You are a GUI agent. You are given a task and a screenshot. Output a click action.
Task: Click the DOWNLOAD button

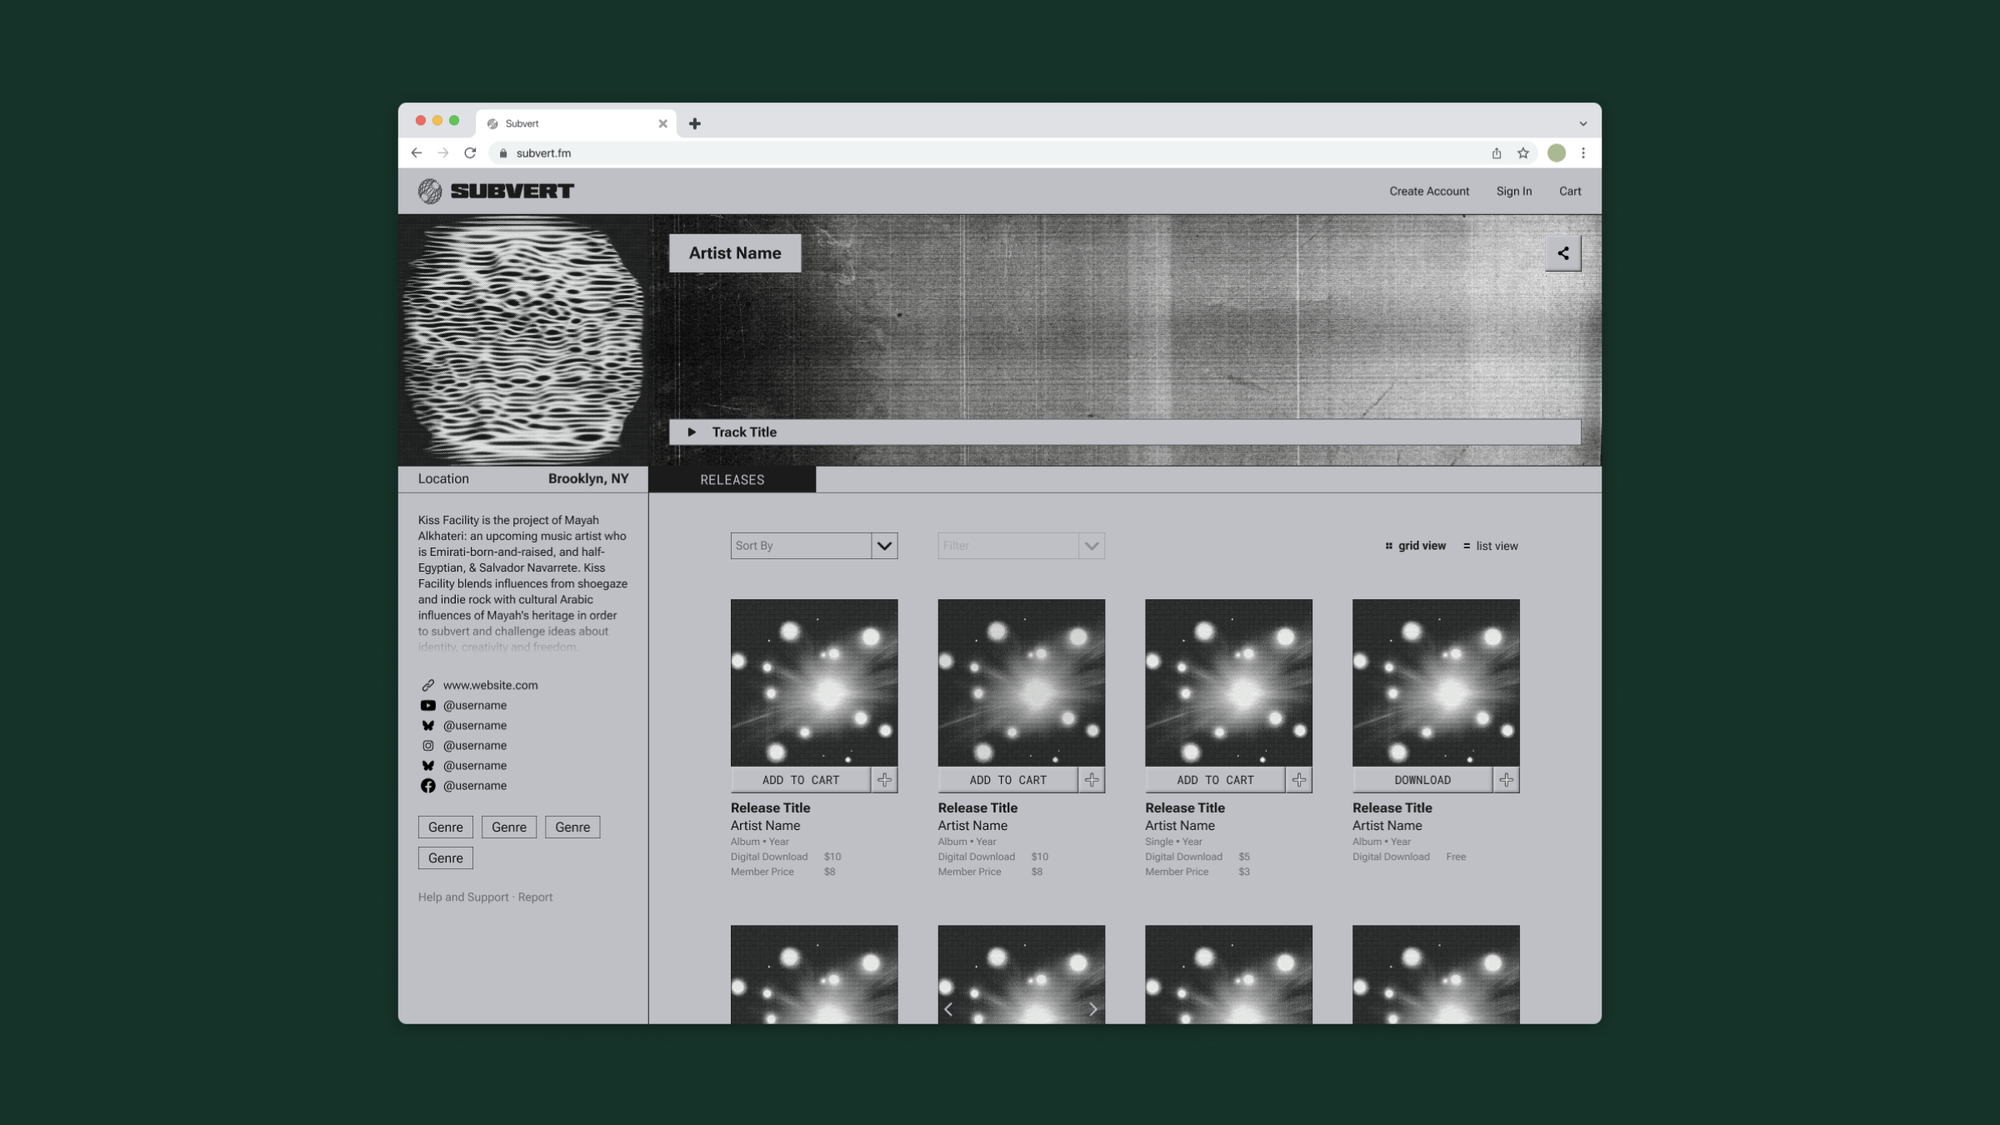click(1422, 780)
